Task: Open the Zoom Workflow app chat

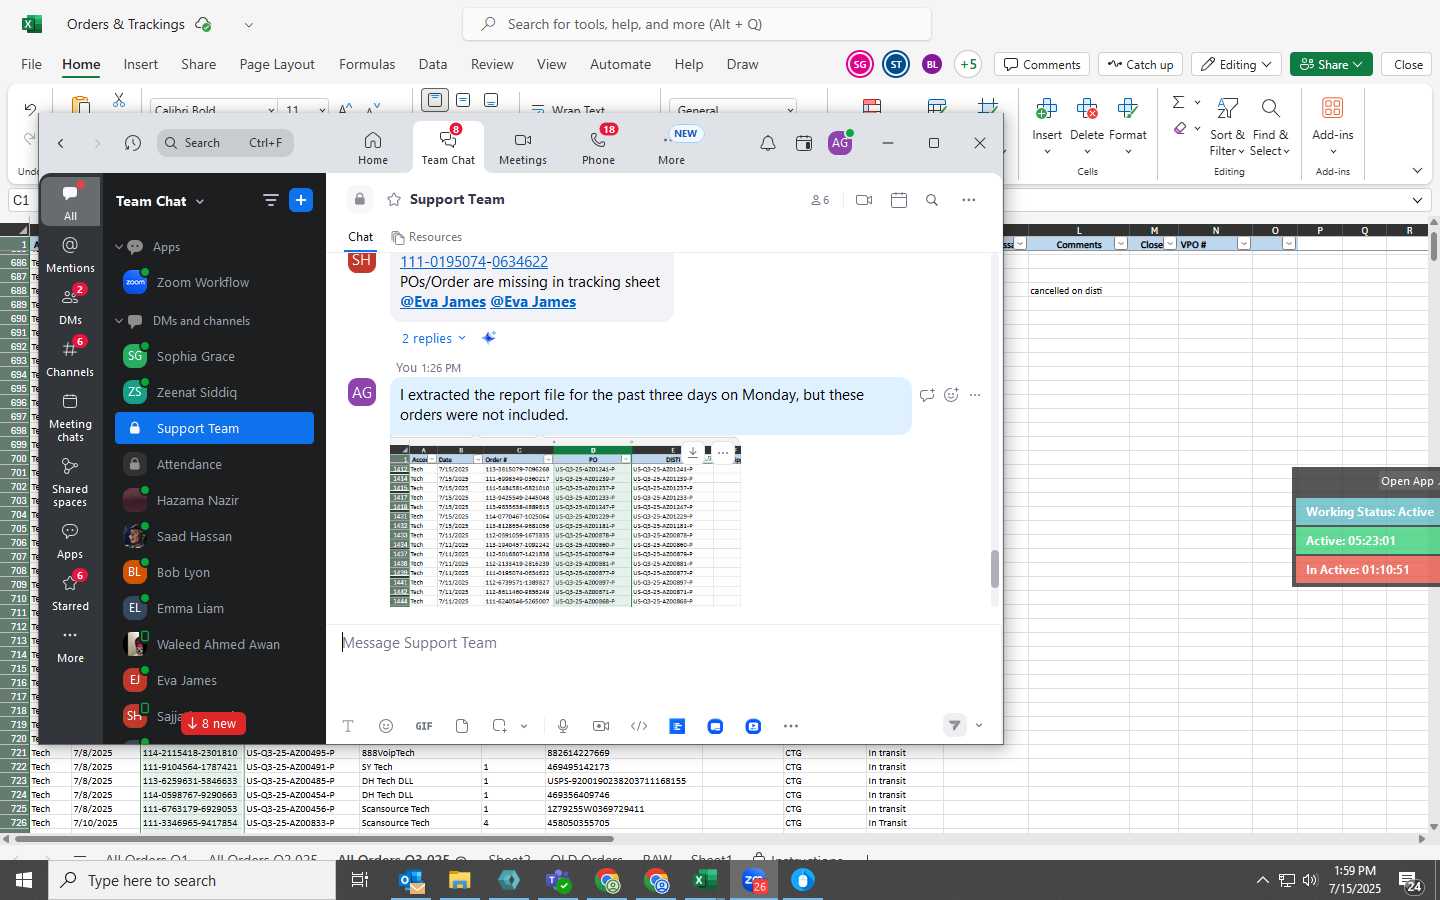Action: tap(214, 283)
